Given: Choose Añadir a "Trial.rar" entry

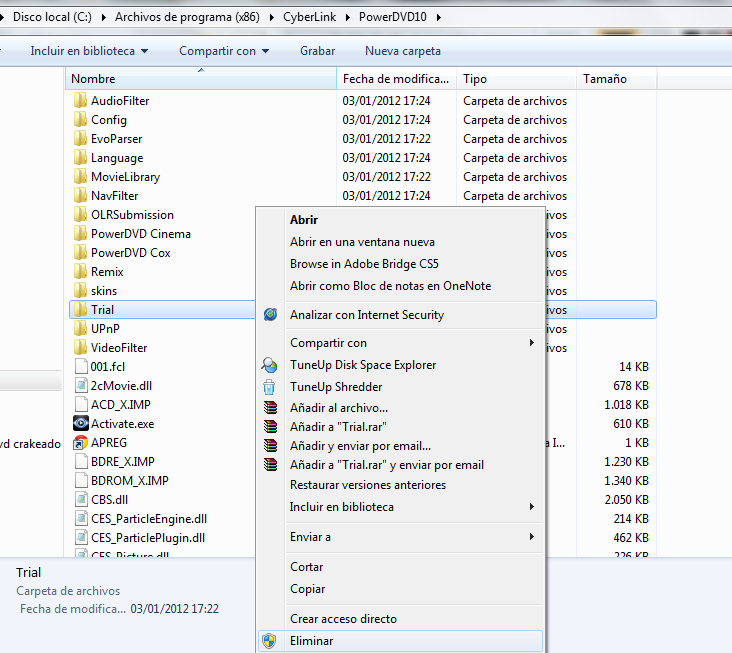Looking at the screenshot, I should coord(338,427).
